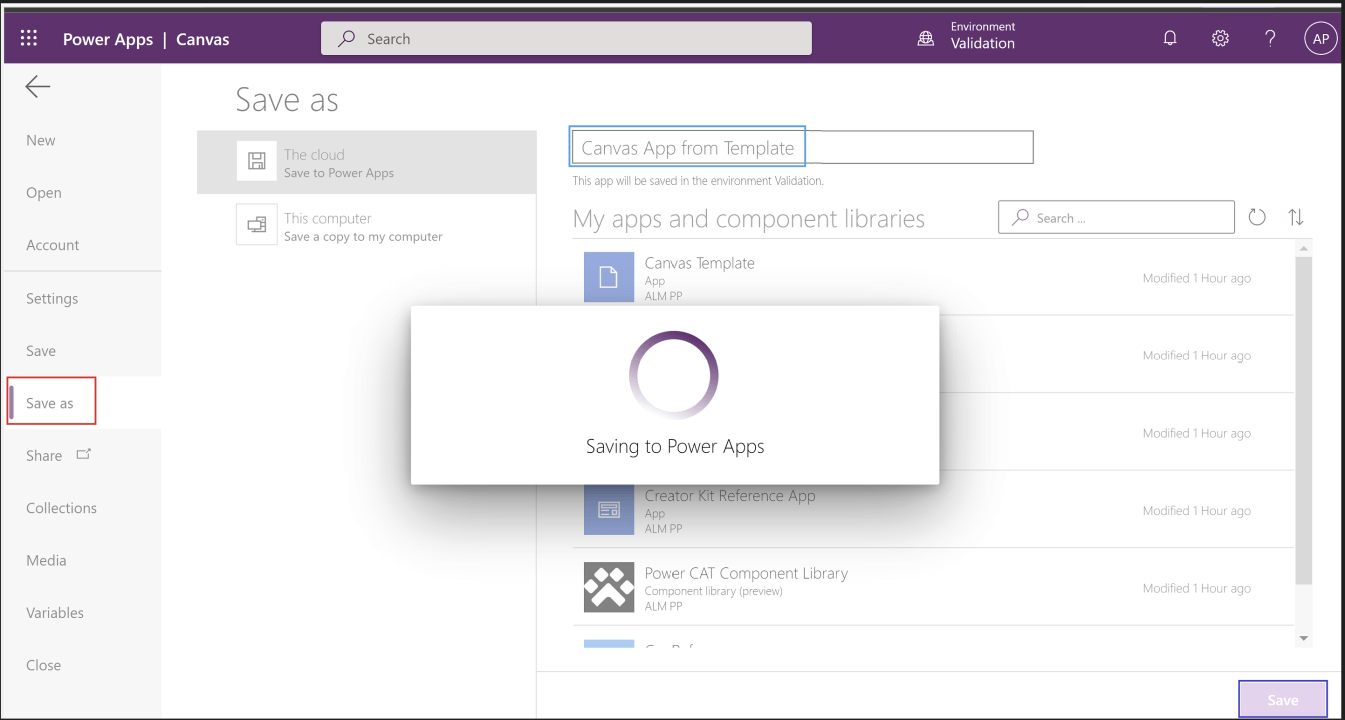This screenshot has width=1345, height=720.
Task: Open the Power Apps app launcher waffle
Action: [x=28, y=37]
